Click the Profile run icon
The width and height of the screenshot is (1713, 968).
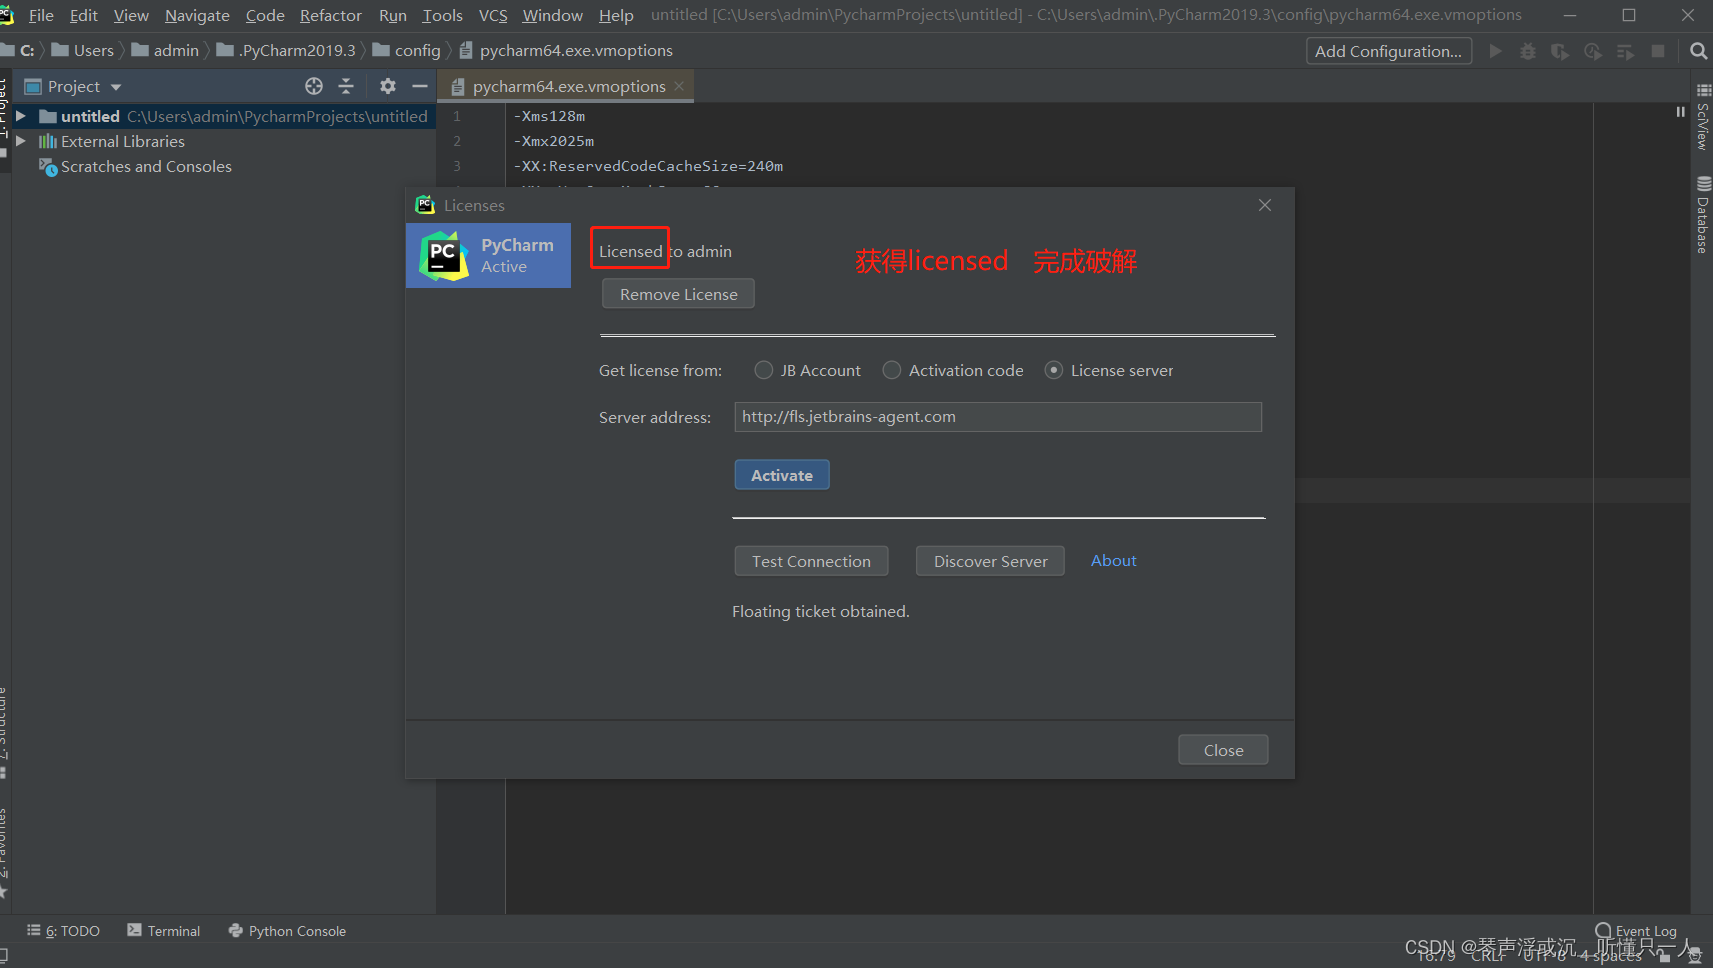tap(1593, 51)
